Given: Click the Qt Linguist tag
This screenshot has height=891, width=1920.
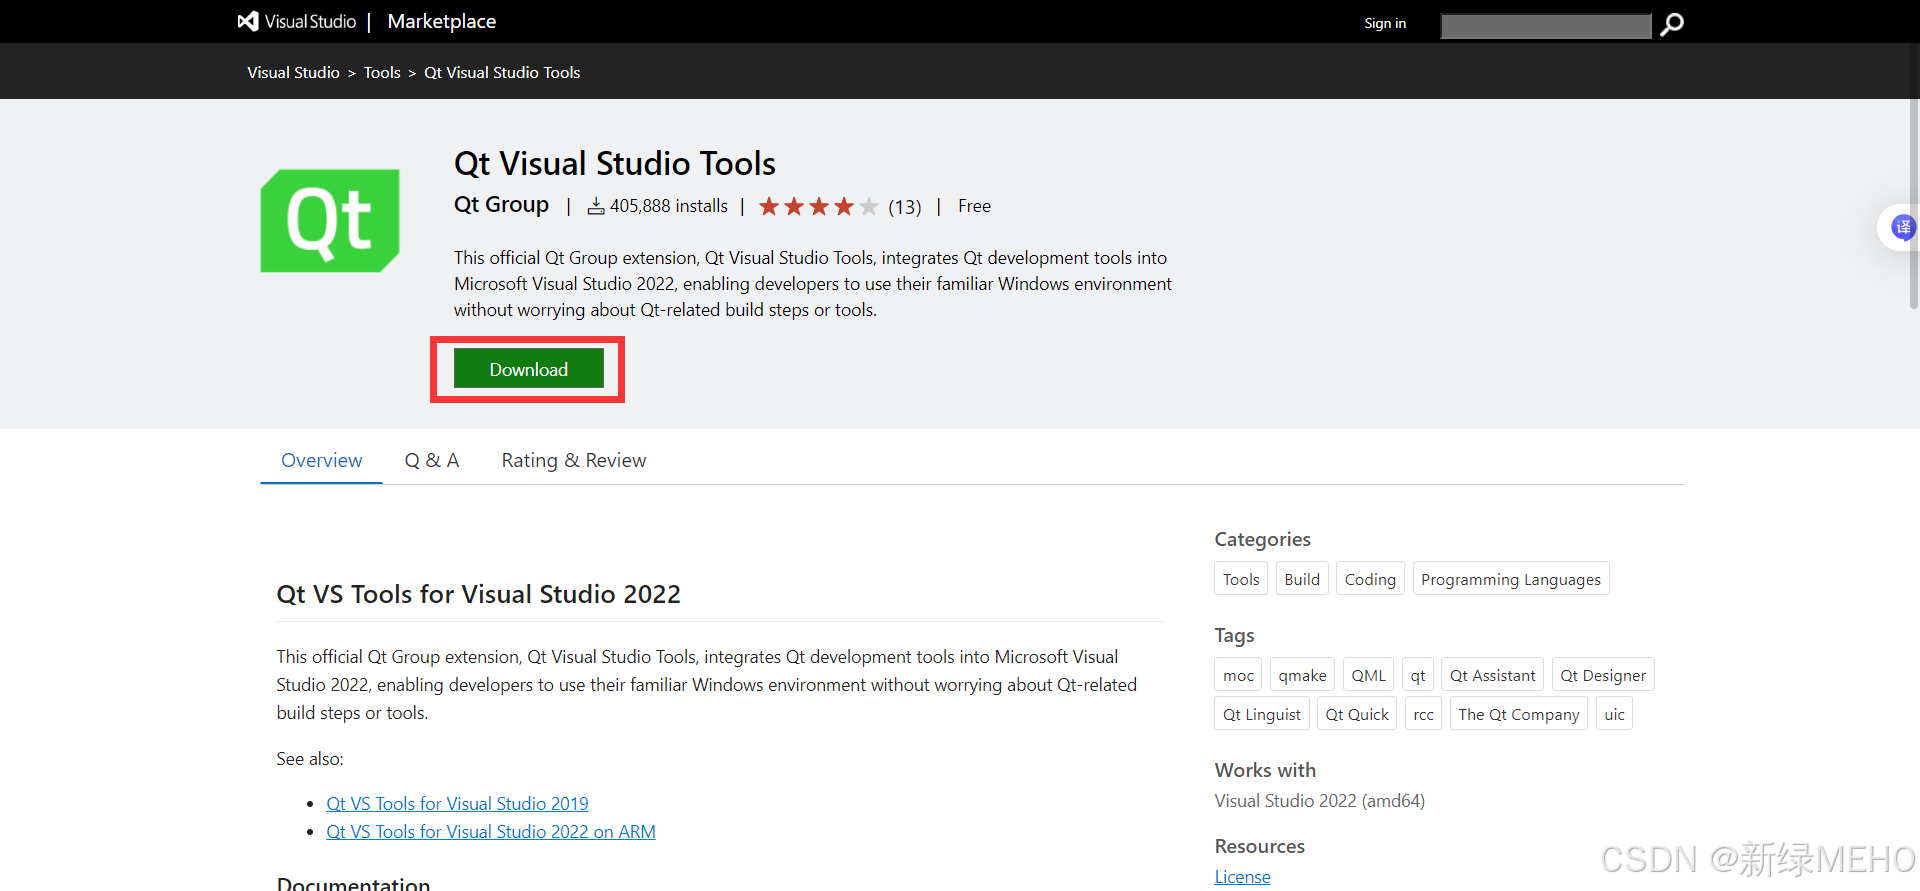Looking at the screenshot, I should [x=1262, y=714].
